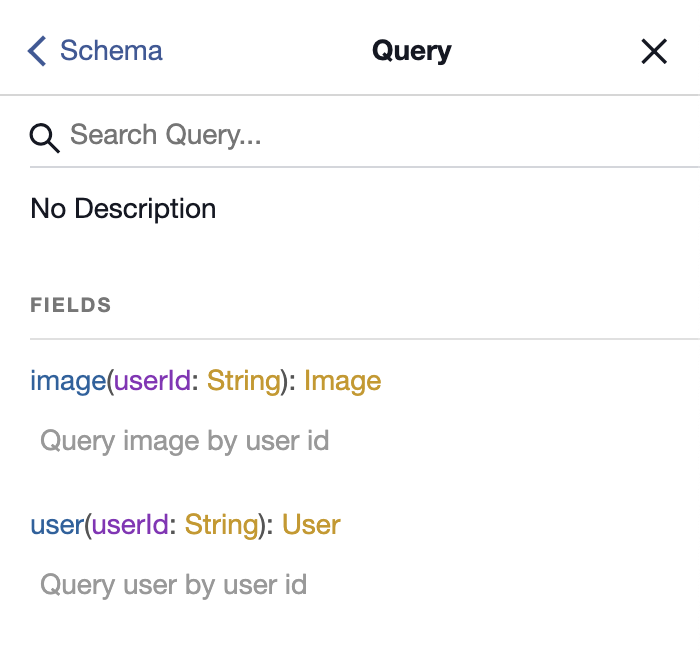Screen dimensions: 700x650
Task: Open the Image return type
Action: click(342, 381)
